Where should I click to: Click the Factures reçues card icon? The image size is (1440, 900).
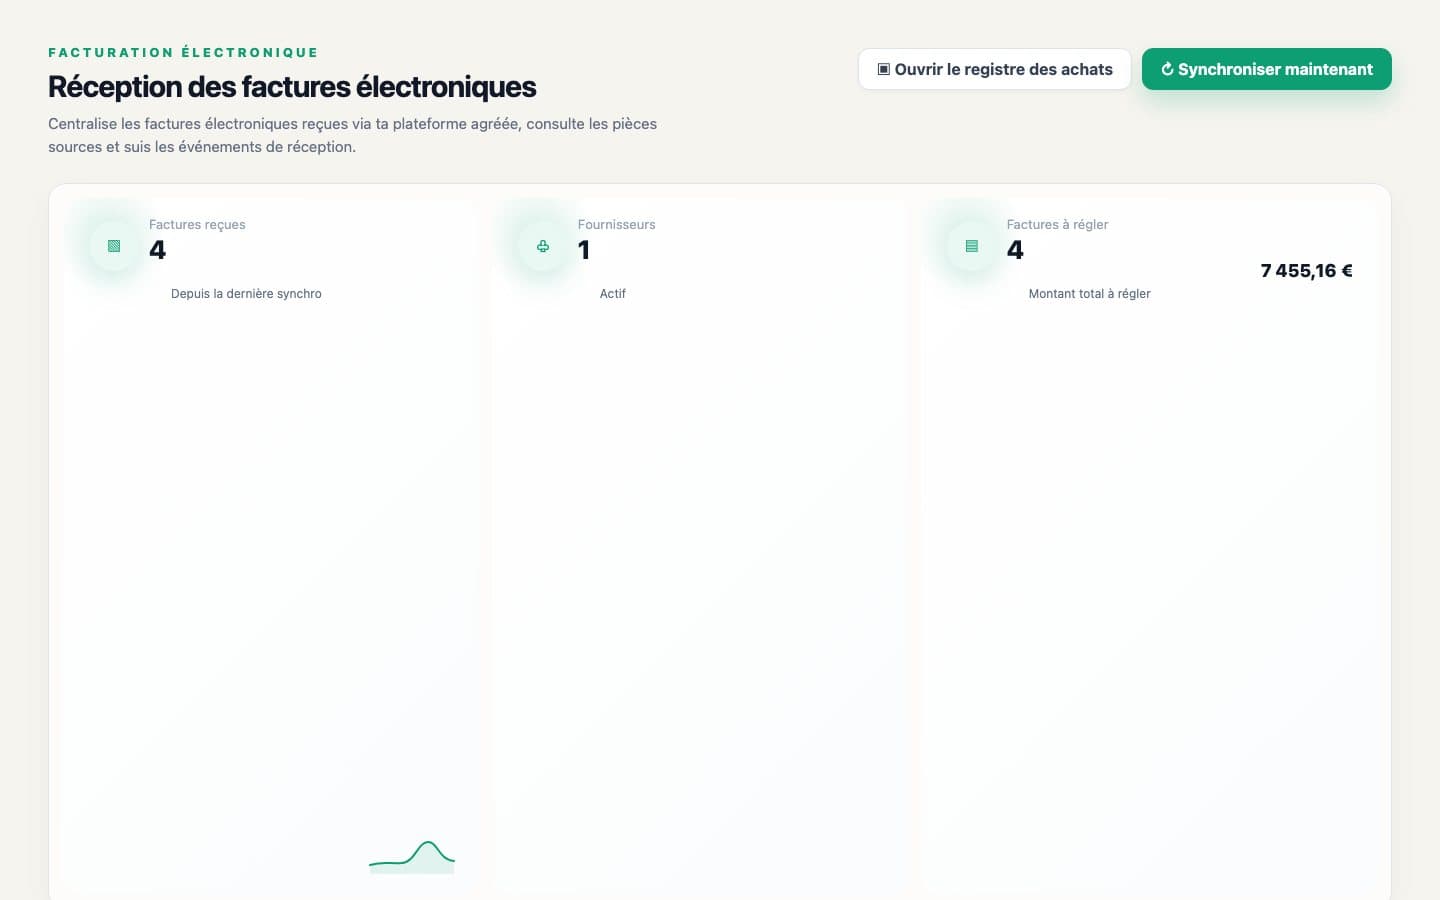tap(114, 246)
